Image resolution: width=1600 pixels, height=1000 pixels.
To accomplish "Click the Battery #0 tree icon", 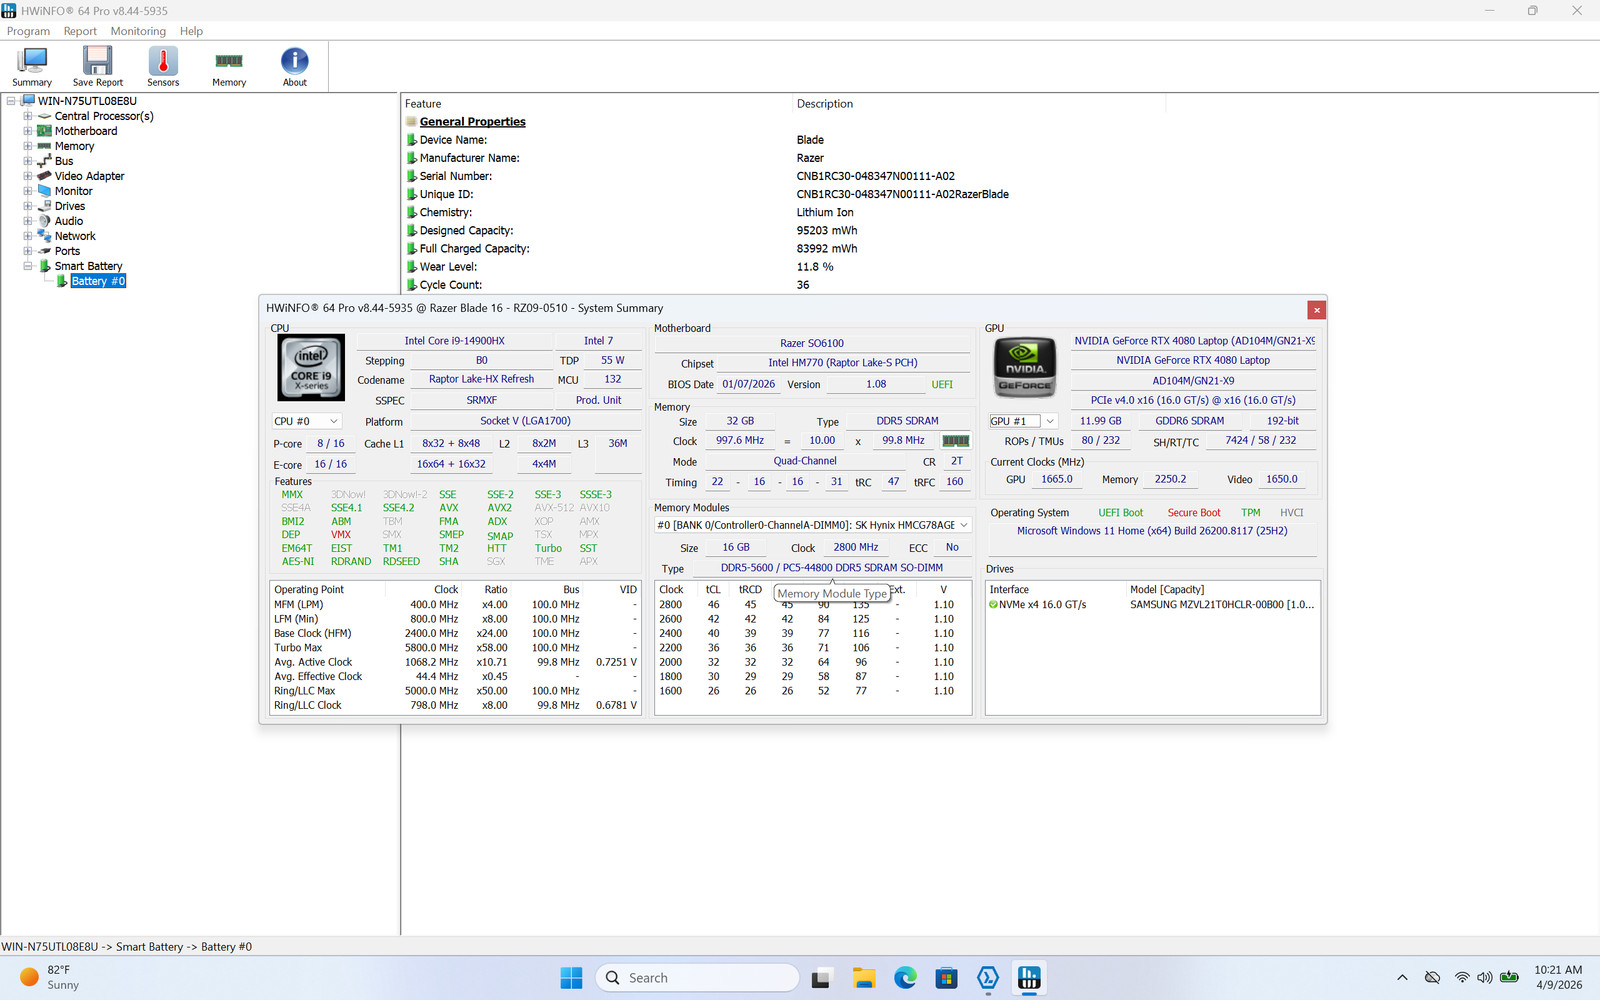I will (x=62, y=281).
